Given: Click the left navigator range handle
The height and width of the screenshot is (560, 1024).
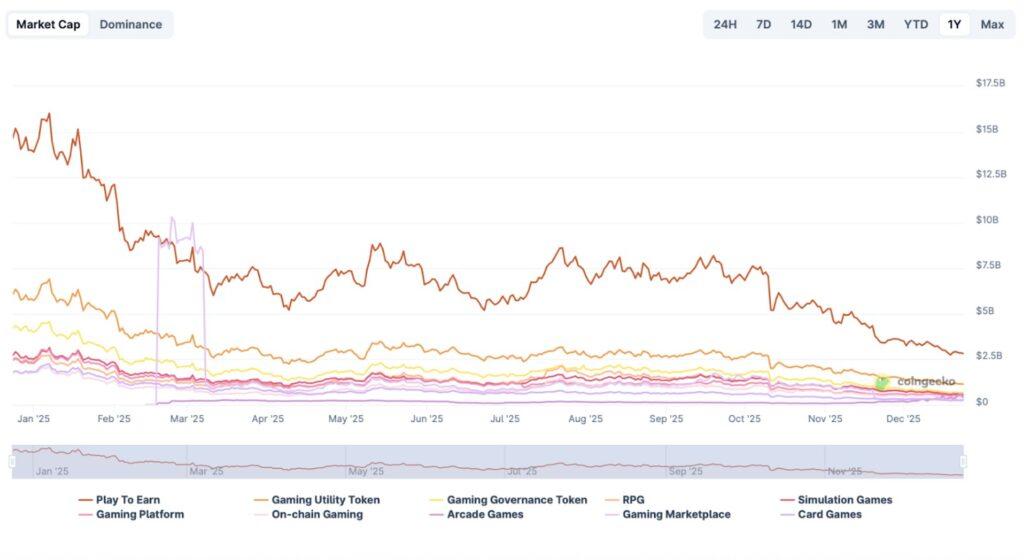Looking at the screenshot, I should click(x=13, y=461).
